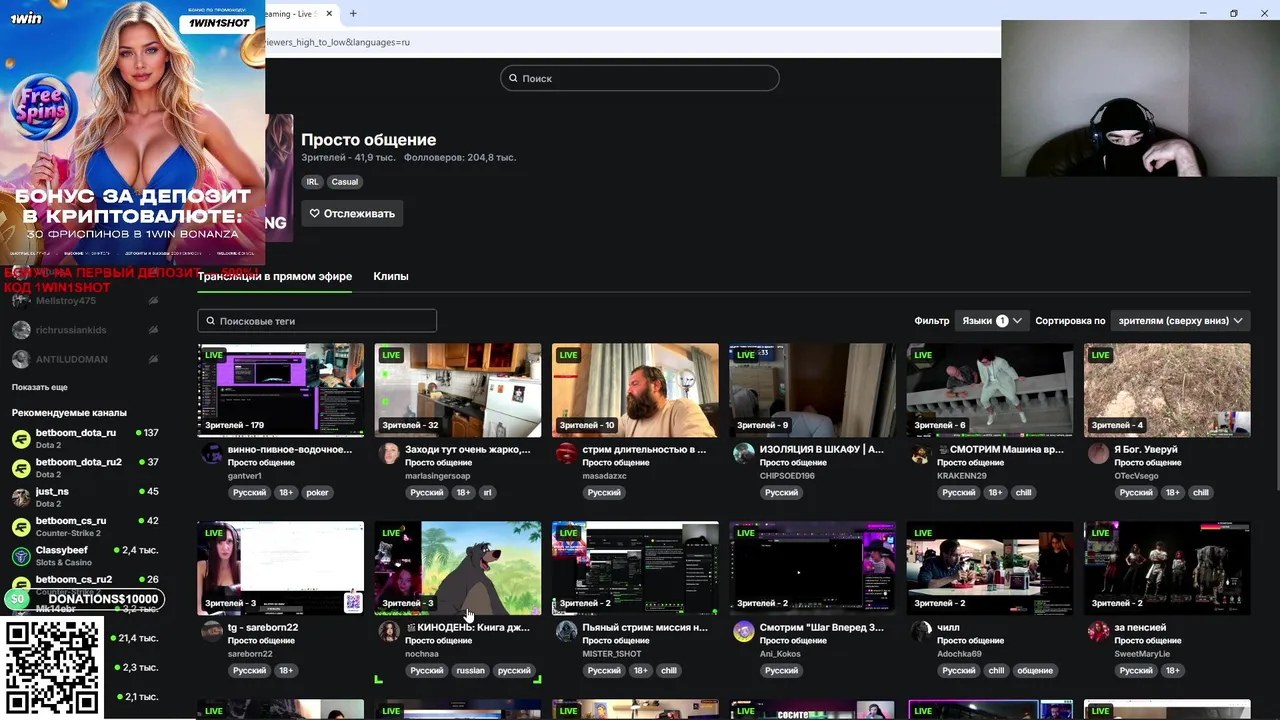This screenshot has height=720, width=1280.
Task: Click общение tag under Adochka69 stream
Action: 1035,671
